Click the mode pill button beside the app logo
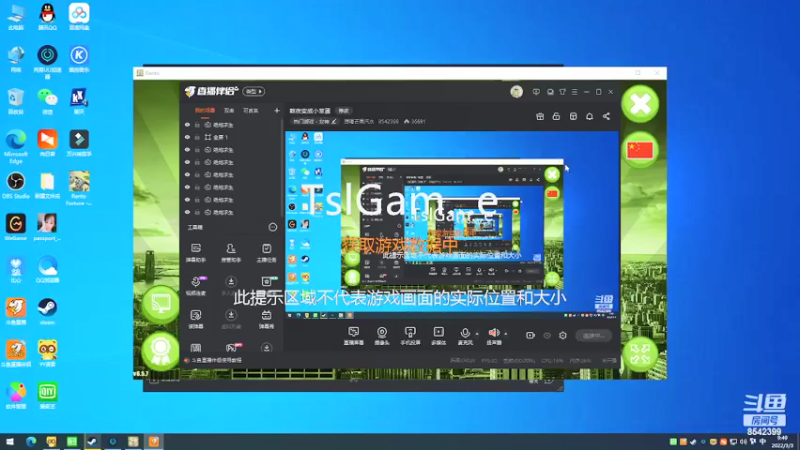Viewport: 800px width, 450px height. coord(254,92)
